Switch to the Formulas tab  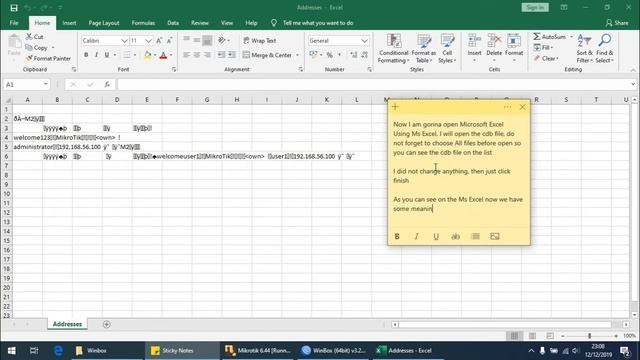(143, 23)
